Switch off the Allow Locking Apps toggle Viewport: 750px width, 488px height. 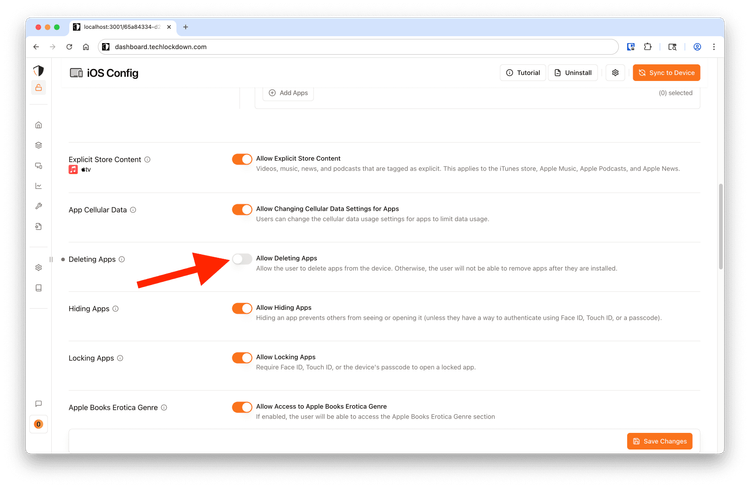click(x=241, y=357)
